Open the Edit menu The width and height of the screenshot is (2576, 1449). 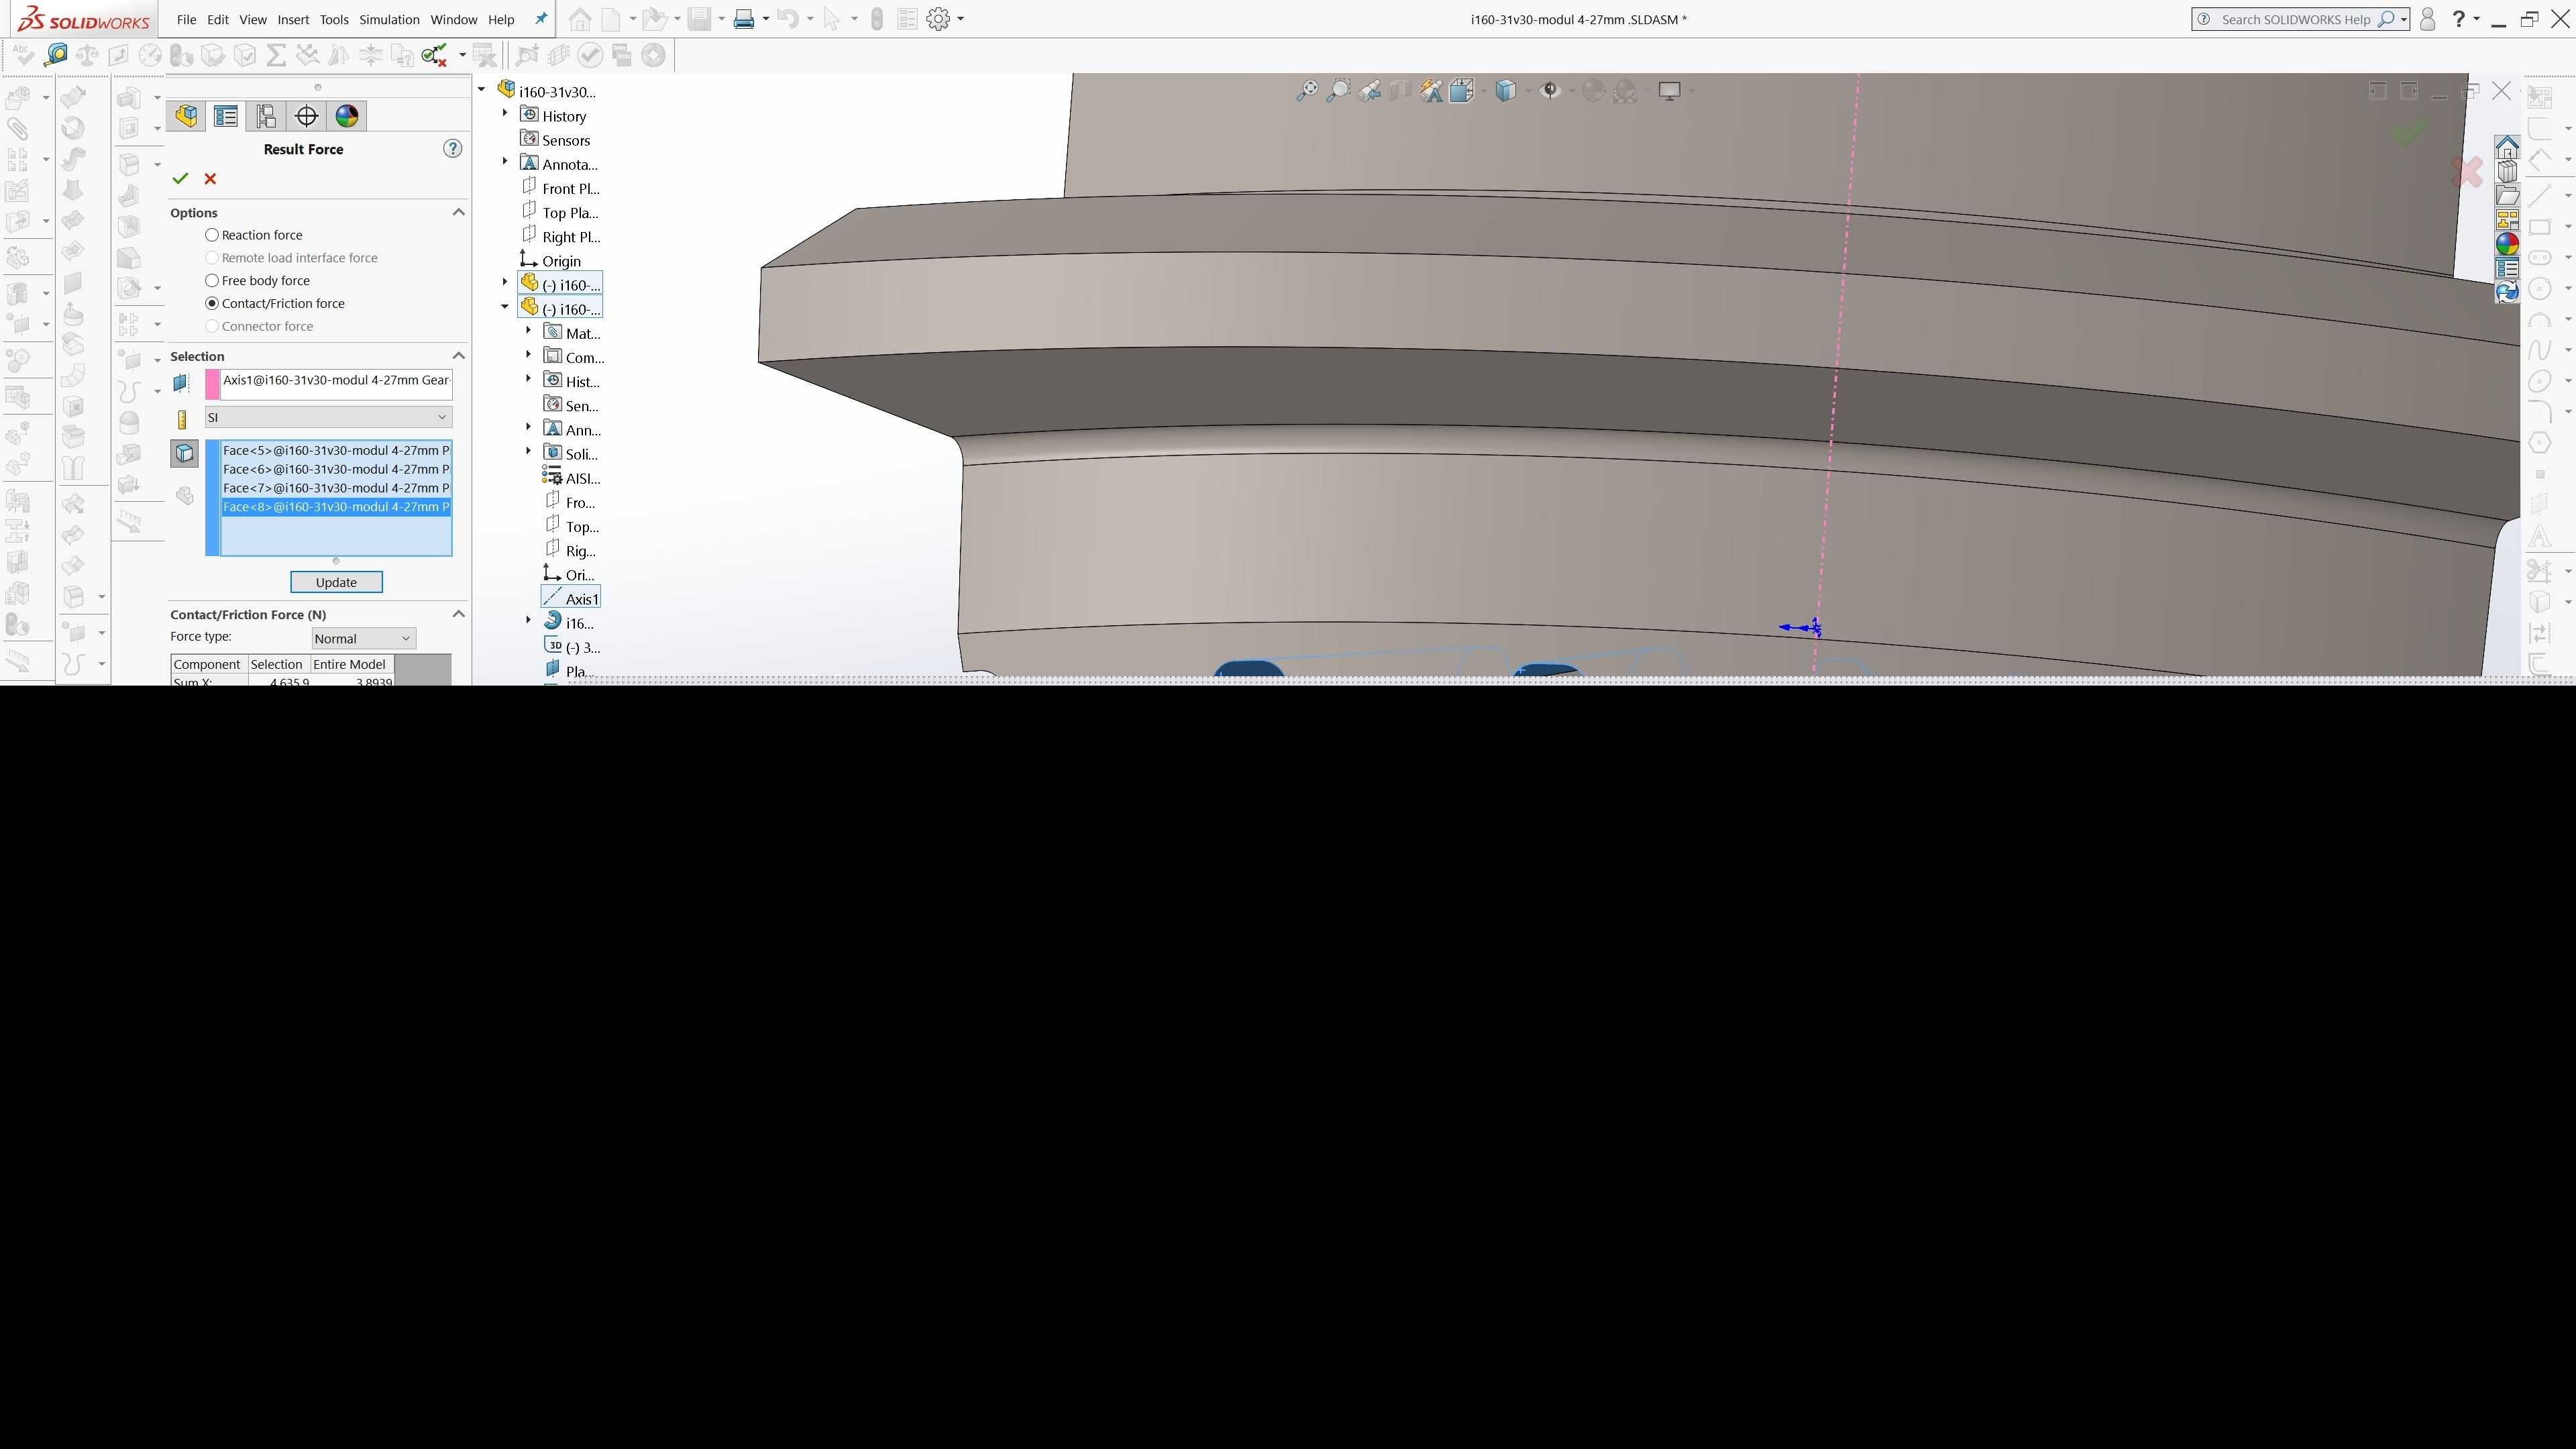tap(218, 19)
